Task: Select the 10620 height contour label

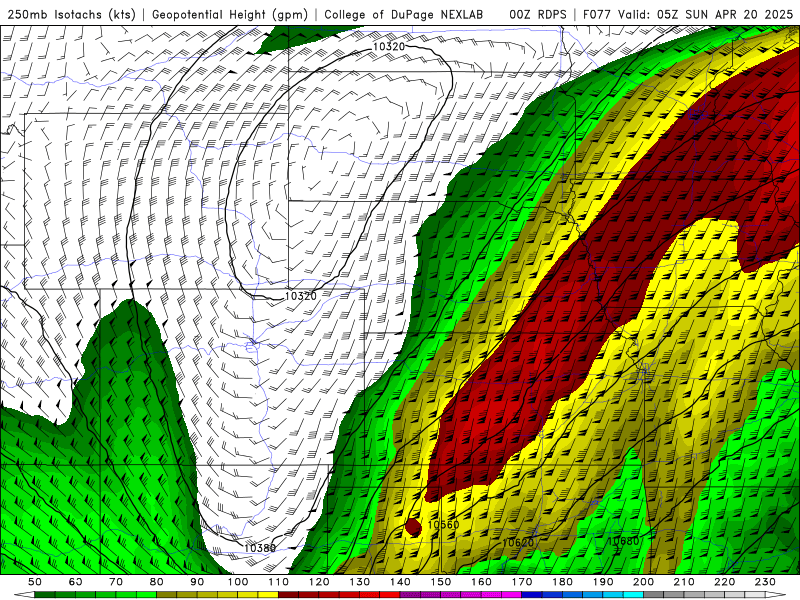Action: pos(518,542)
